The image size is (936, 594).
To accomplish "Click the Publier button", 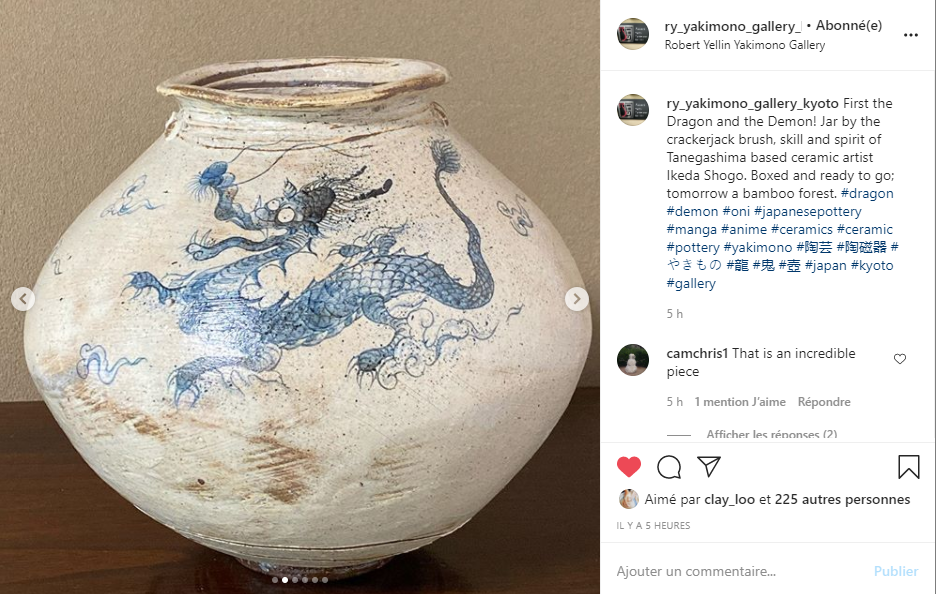I will point(895,571).
